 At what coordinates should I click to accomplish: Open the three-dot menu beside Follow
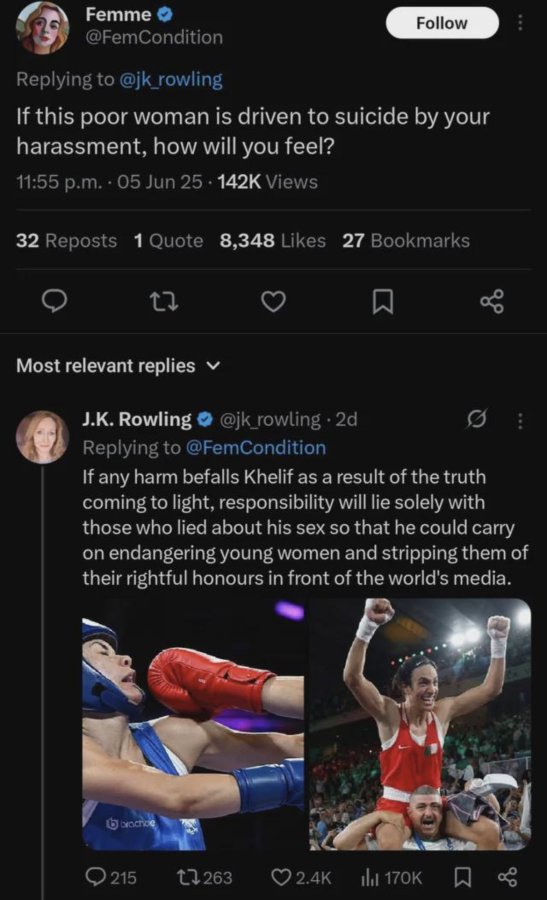point(520,23)
